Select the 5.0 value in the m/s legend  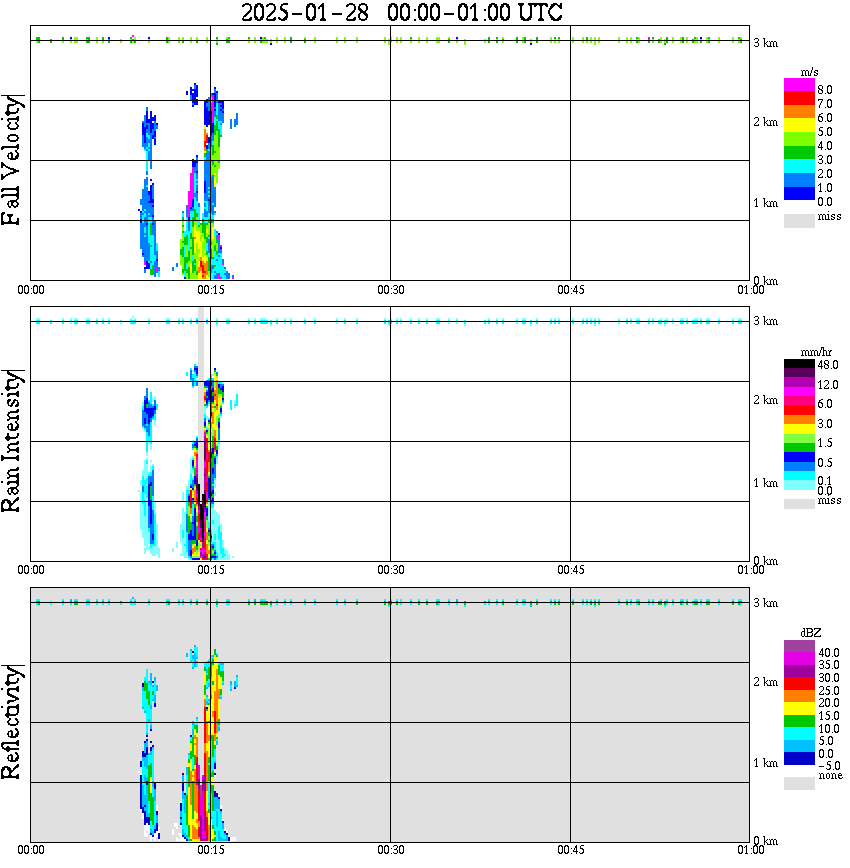(x=825, y=132)
